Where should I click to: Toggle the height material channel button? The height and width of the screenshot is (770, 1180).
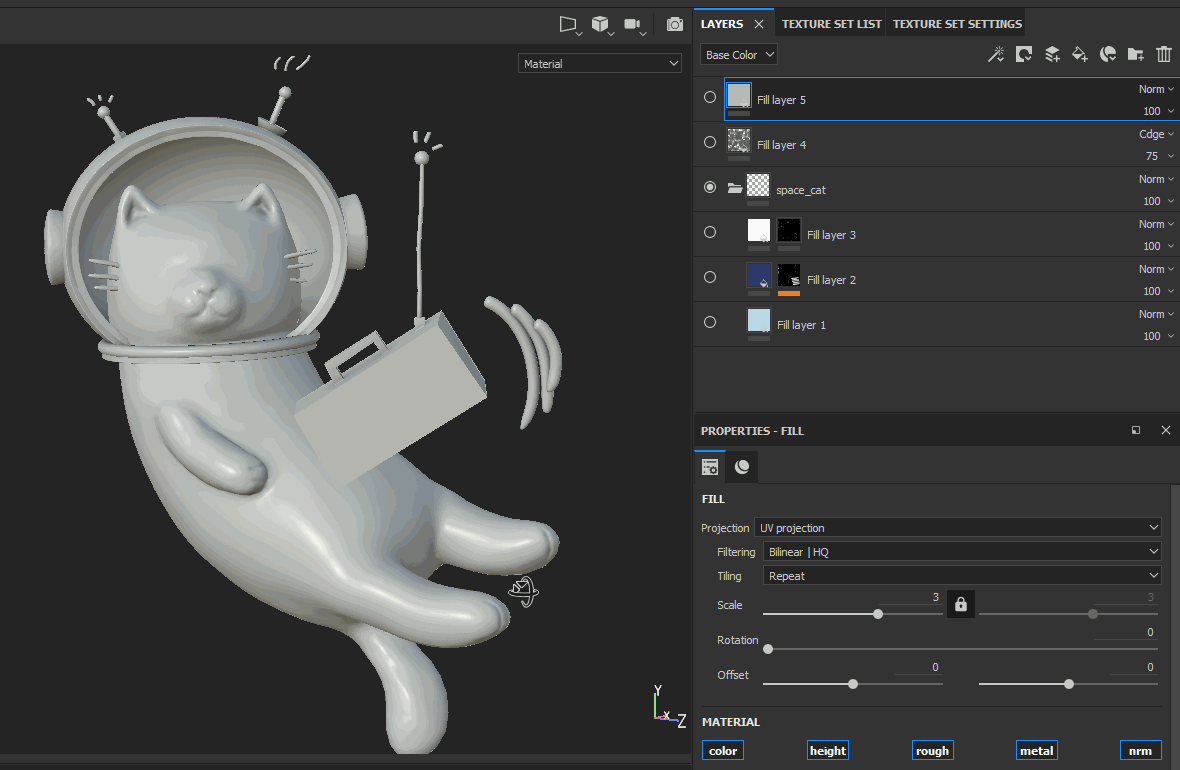[x=828, y=751]
